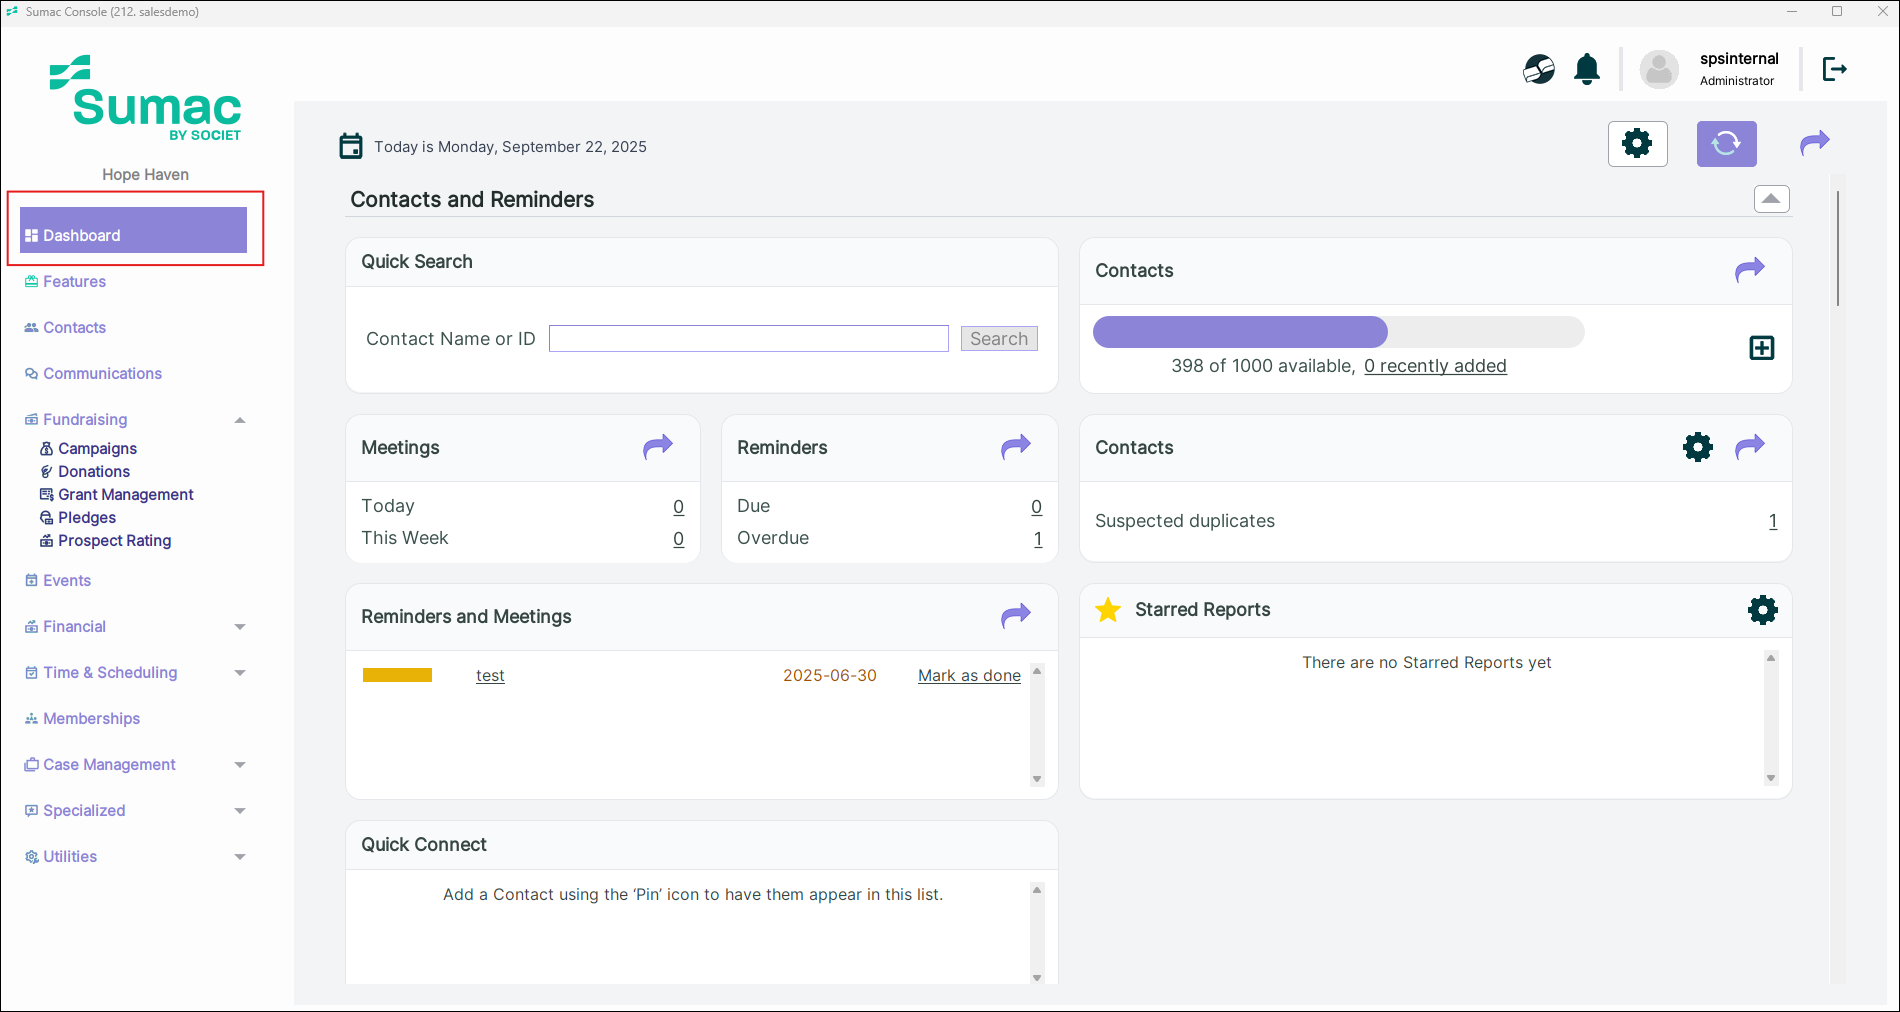Collapse the Contacts and Reminders section
1900x1012 pixels.
pyautogui.click(x=1771, y=199)
